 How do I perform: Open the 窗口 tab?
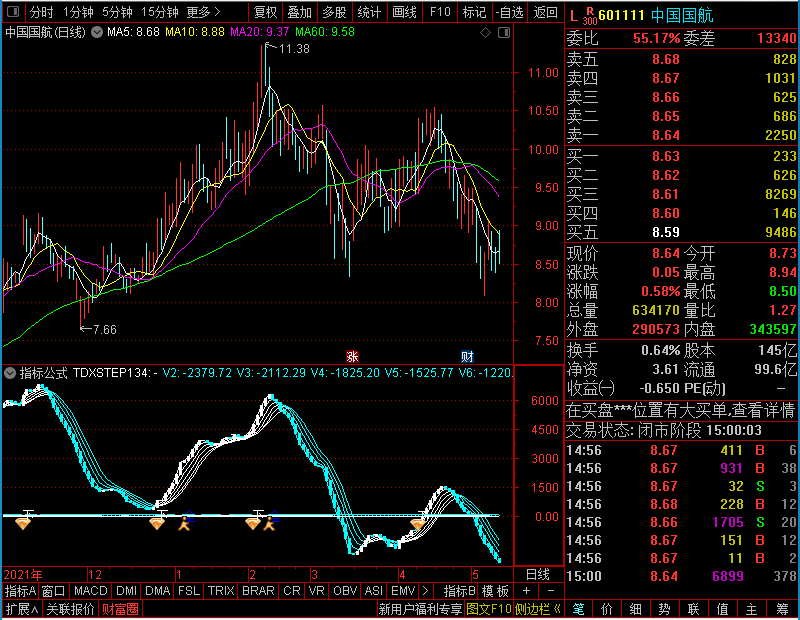54,591
